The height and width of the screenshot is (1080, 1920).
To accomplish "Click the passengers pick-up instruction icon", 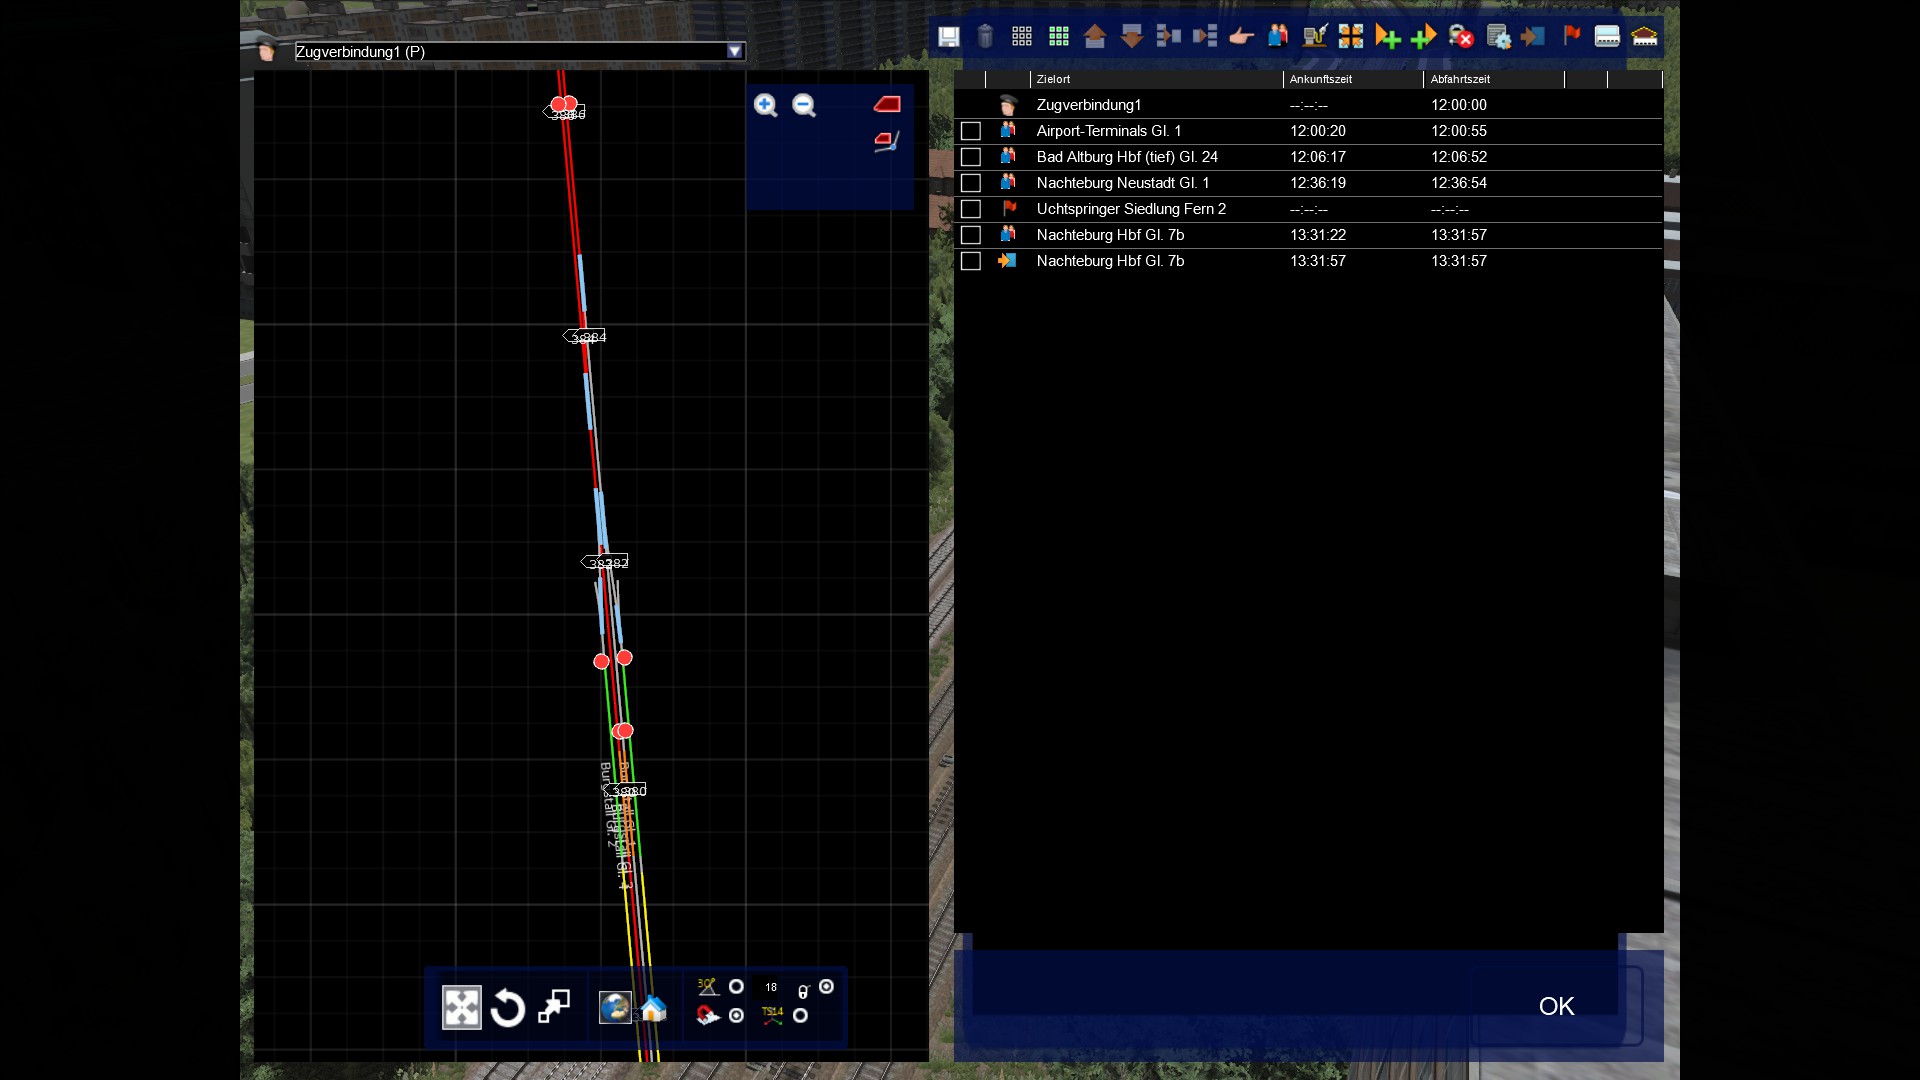I will pyautogui.click(x=1278, y=37).
